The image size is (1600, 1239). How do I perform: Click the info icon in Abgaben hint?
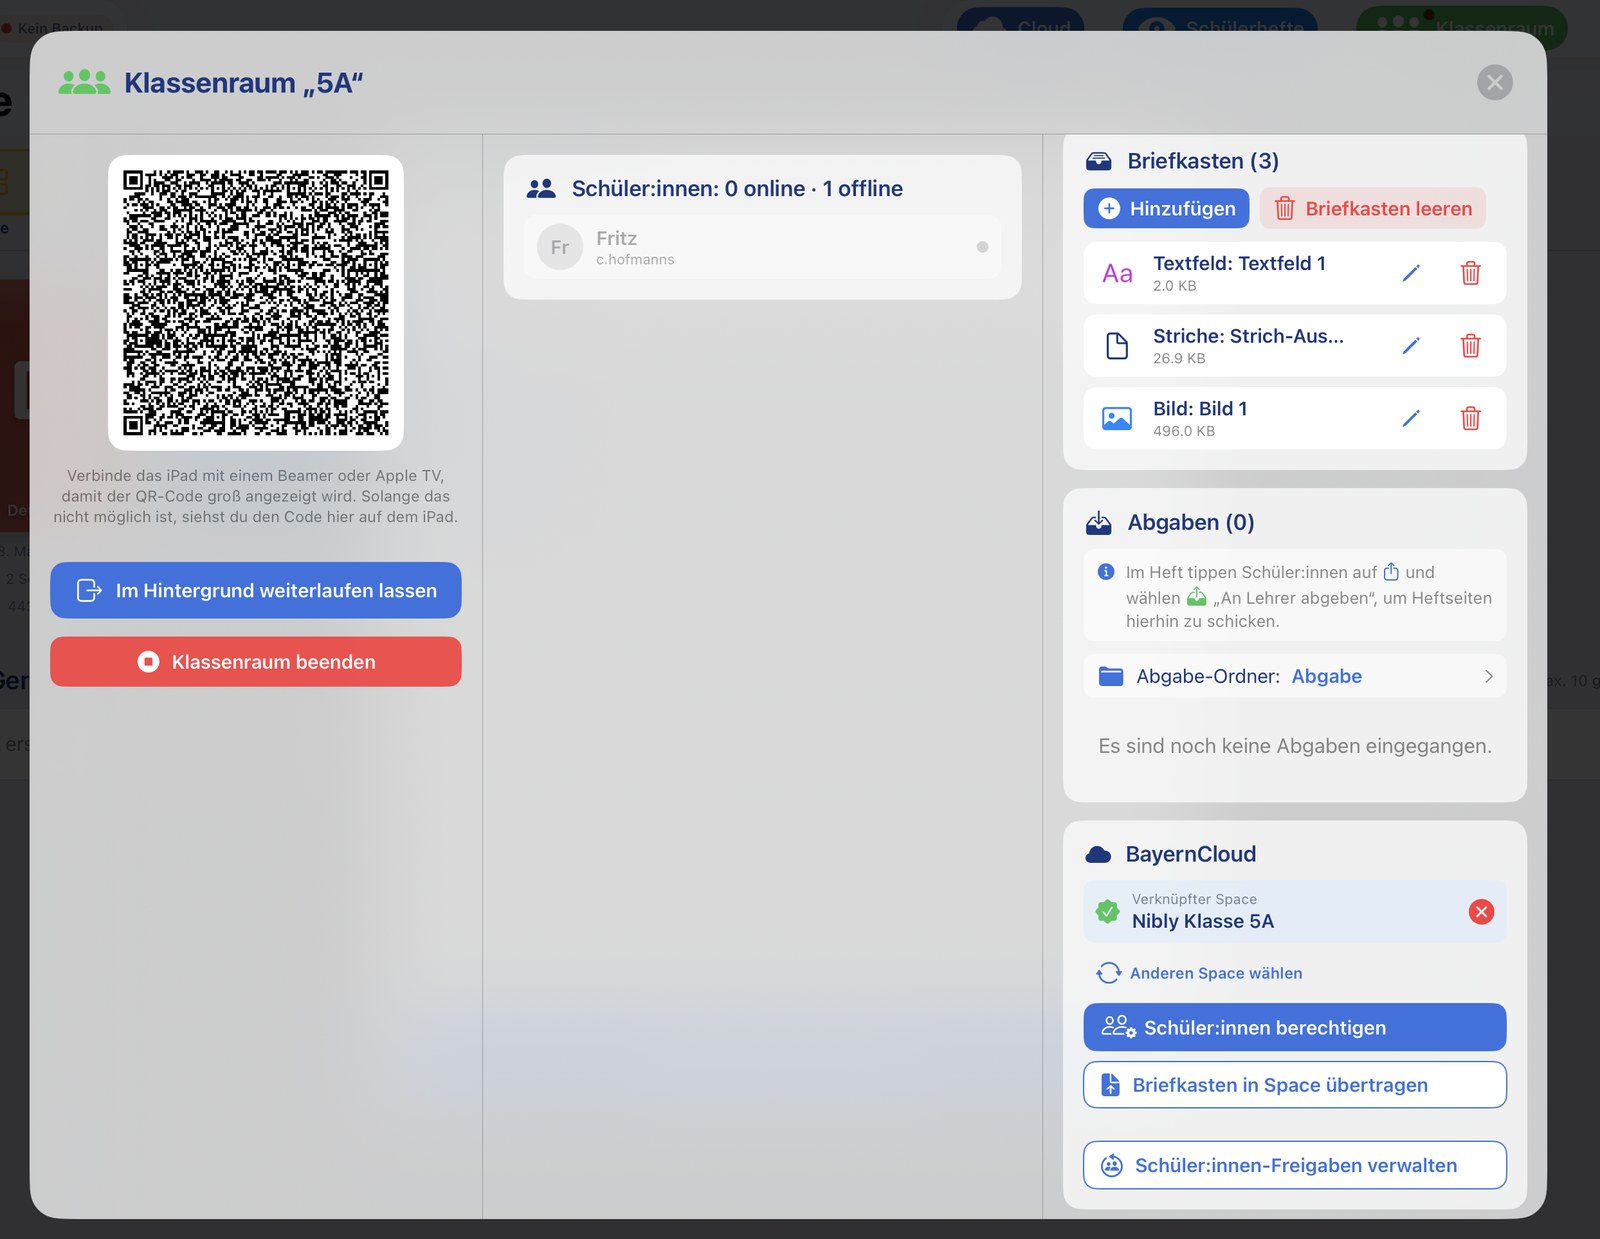pyautogui.click(x=1106, y=572)
